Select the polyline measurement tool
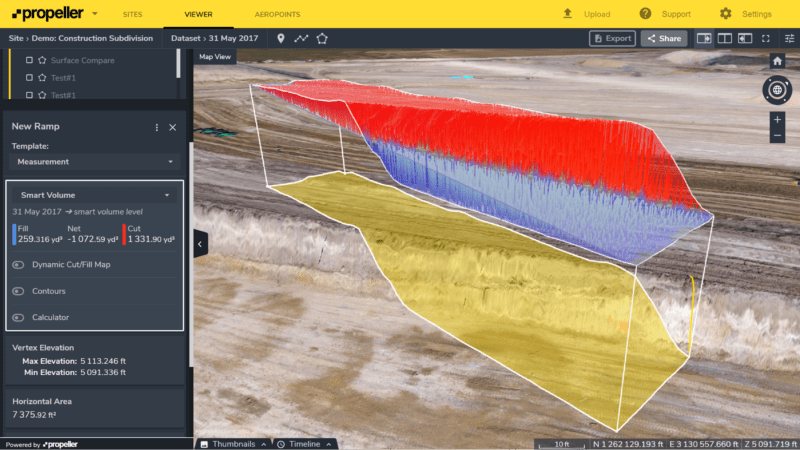This screenshot has height=450, width=800. (x=301, y=38)
